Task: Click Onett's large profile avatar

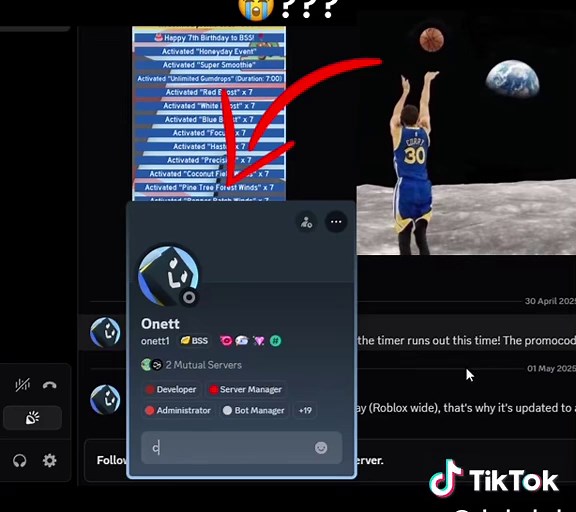Action: click(169, 276)
